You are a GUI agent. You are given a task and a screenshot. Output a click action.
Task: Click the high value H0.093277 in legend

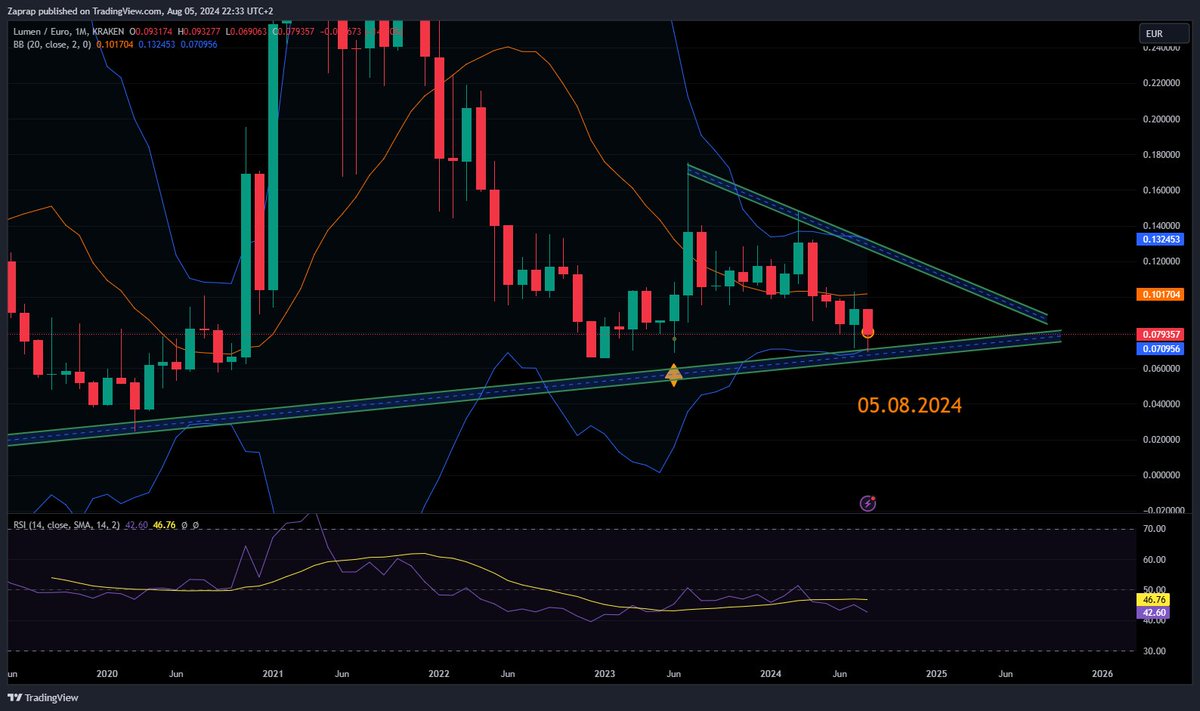click(x=199, y=32)
